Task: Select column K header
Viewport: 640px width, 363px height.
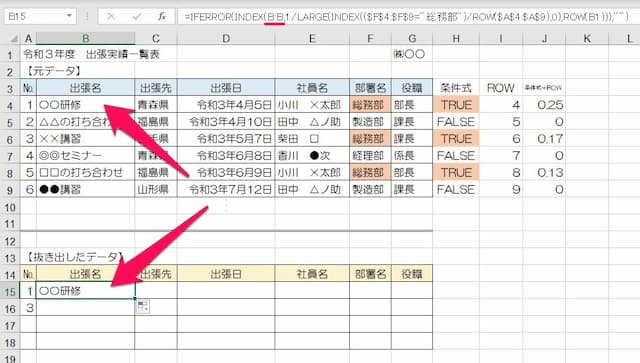Action: pos(587,39)
